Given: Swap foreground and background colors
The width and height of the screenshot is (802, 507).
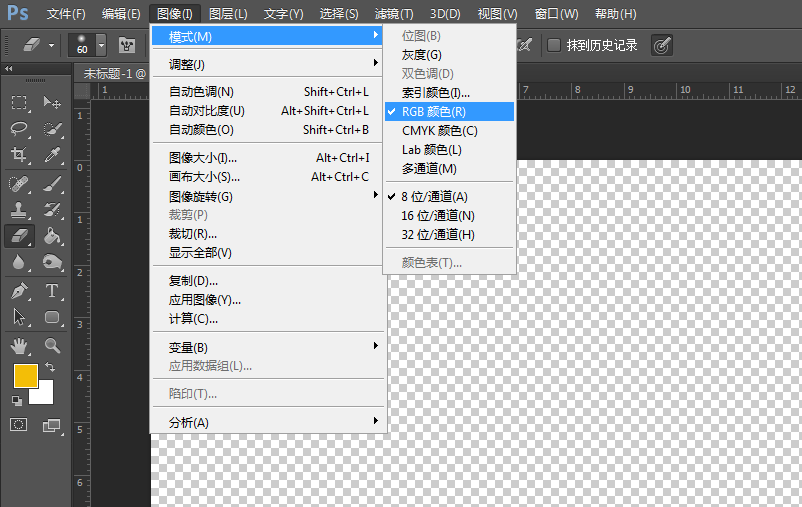Looking at the screenshot, I should (50, 367).
